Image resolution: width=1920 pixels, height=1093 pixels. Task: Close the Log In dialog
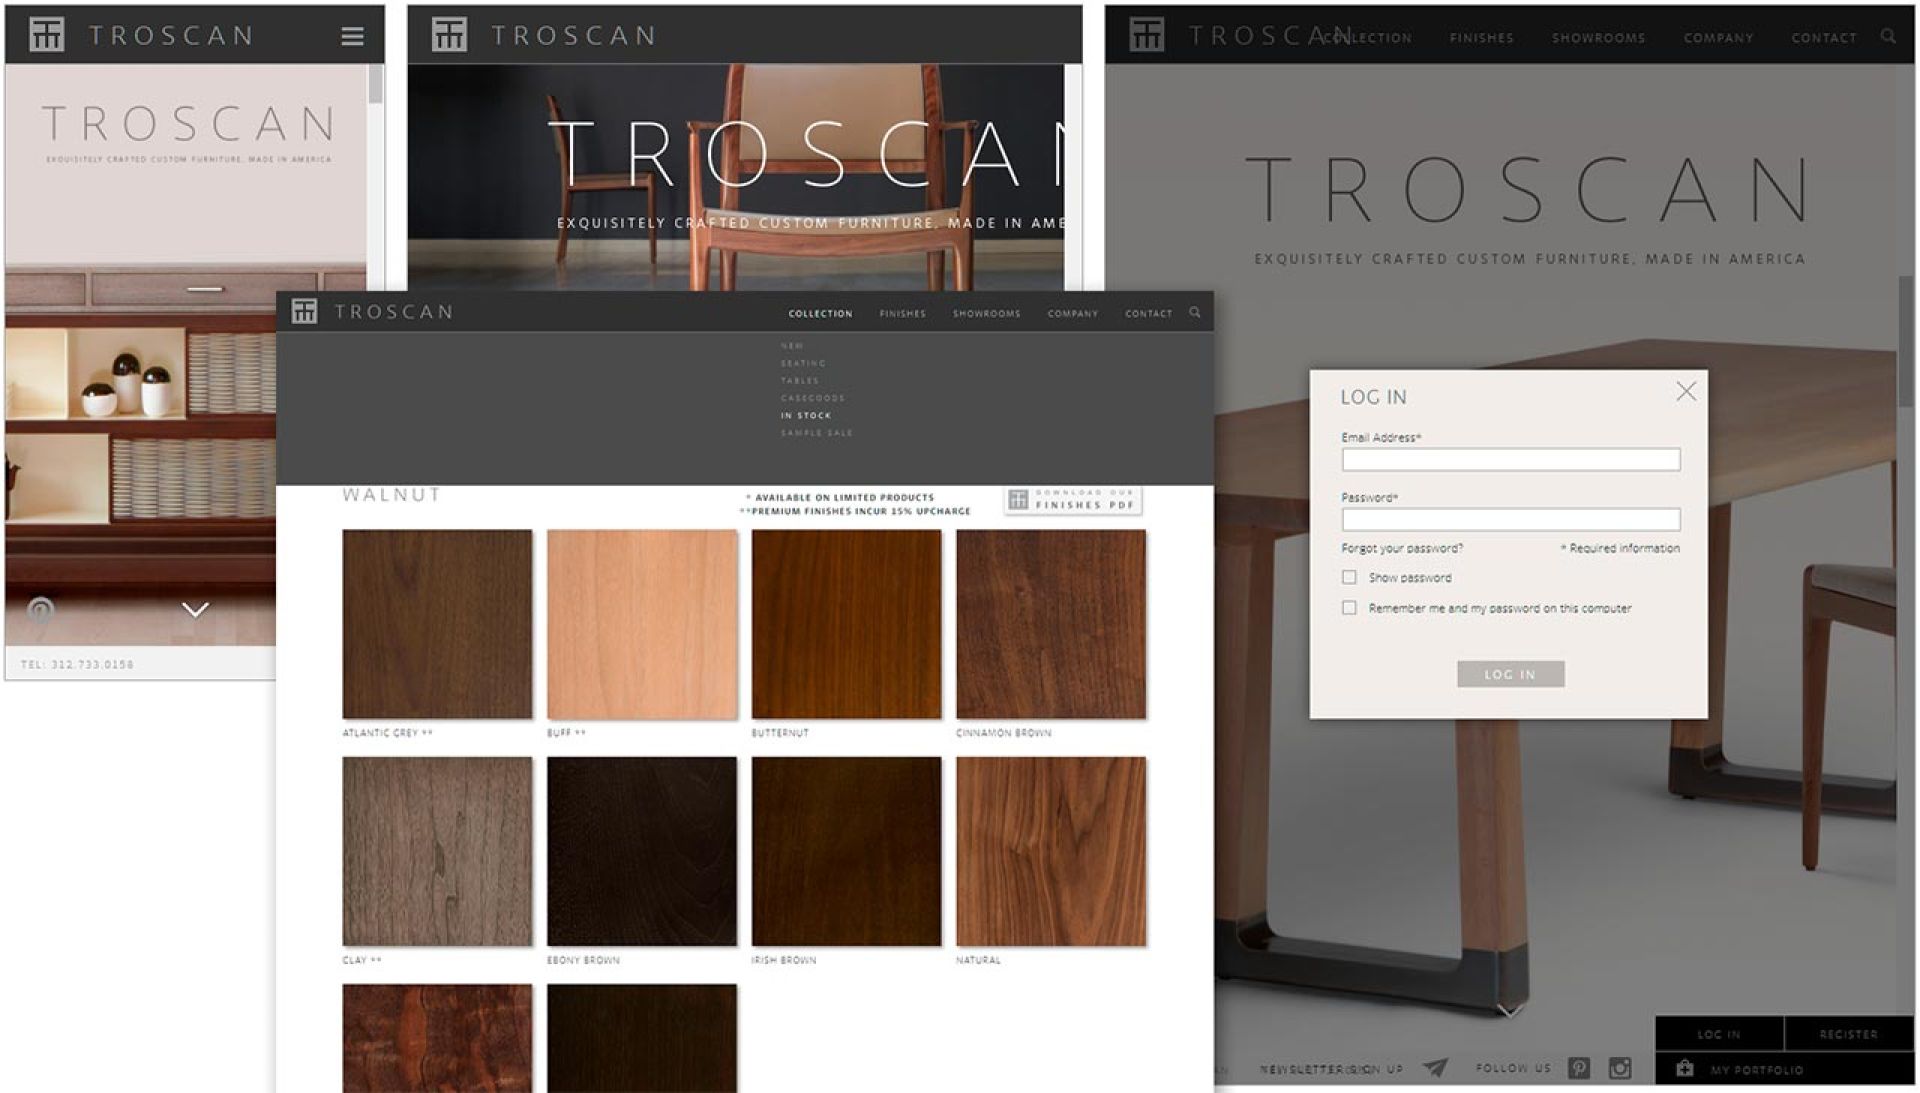pos(1686,391)
